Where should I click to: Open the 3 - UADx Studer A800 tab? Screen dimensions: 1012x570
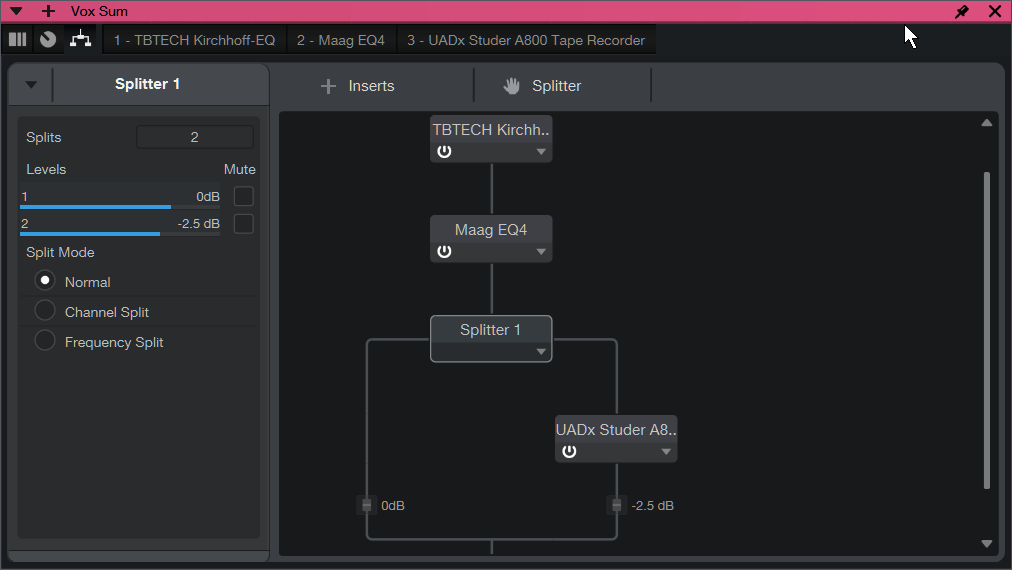tap(525, 40)
